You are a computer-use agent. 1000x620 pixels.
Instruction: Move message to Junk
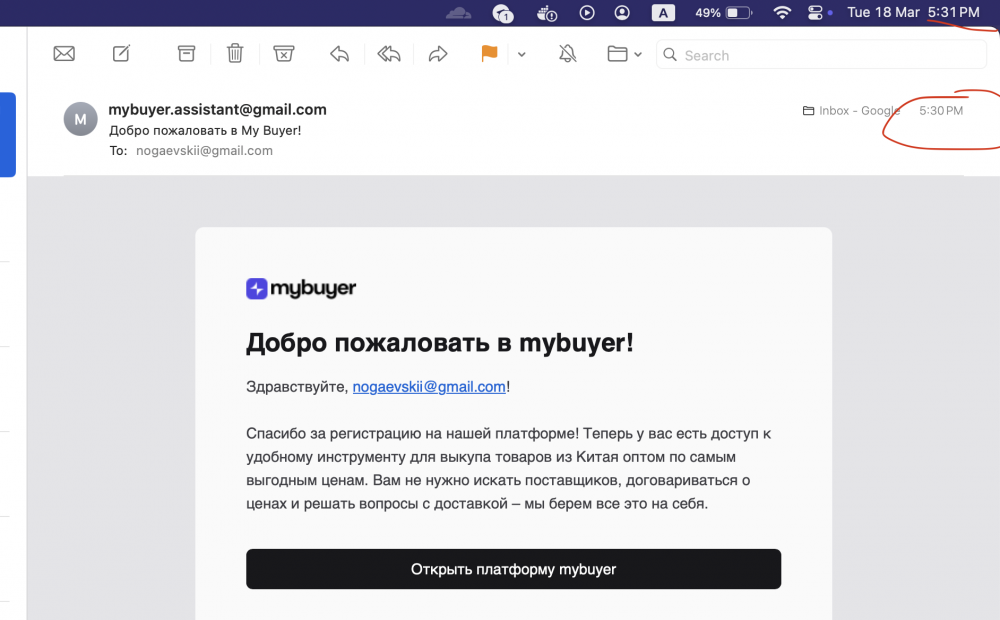pos(284,54)
